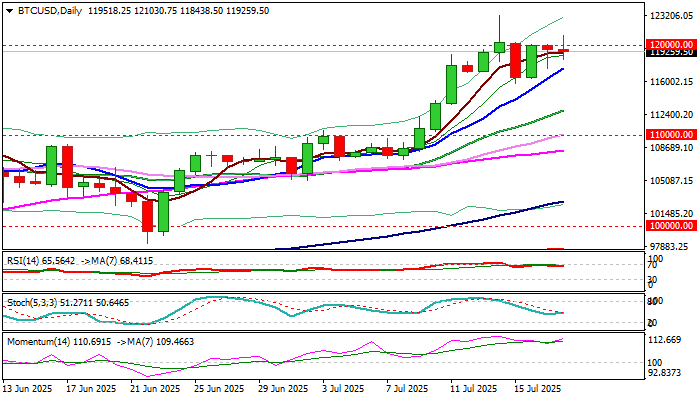Click the ->MA(7) 109.4663 momentum text
The width and height of the screenshot is (700, 400).
155,342
